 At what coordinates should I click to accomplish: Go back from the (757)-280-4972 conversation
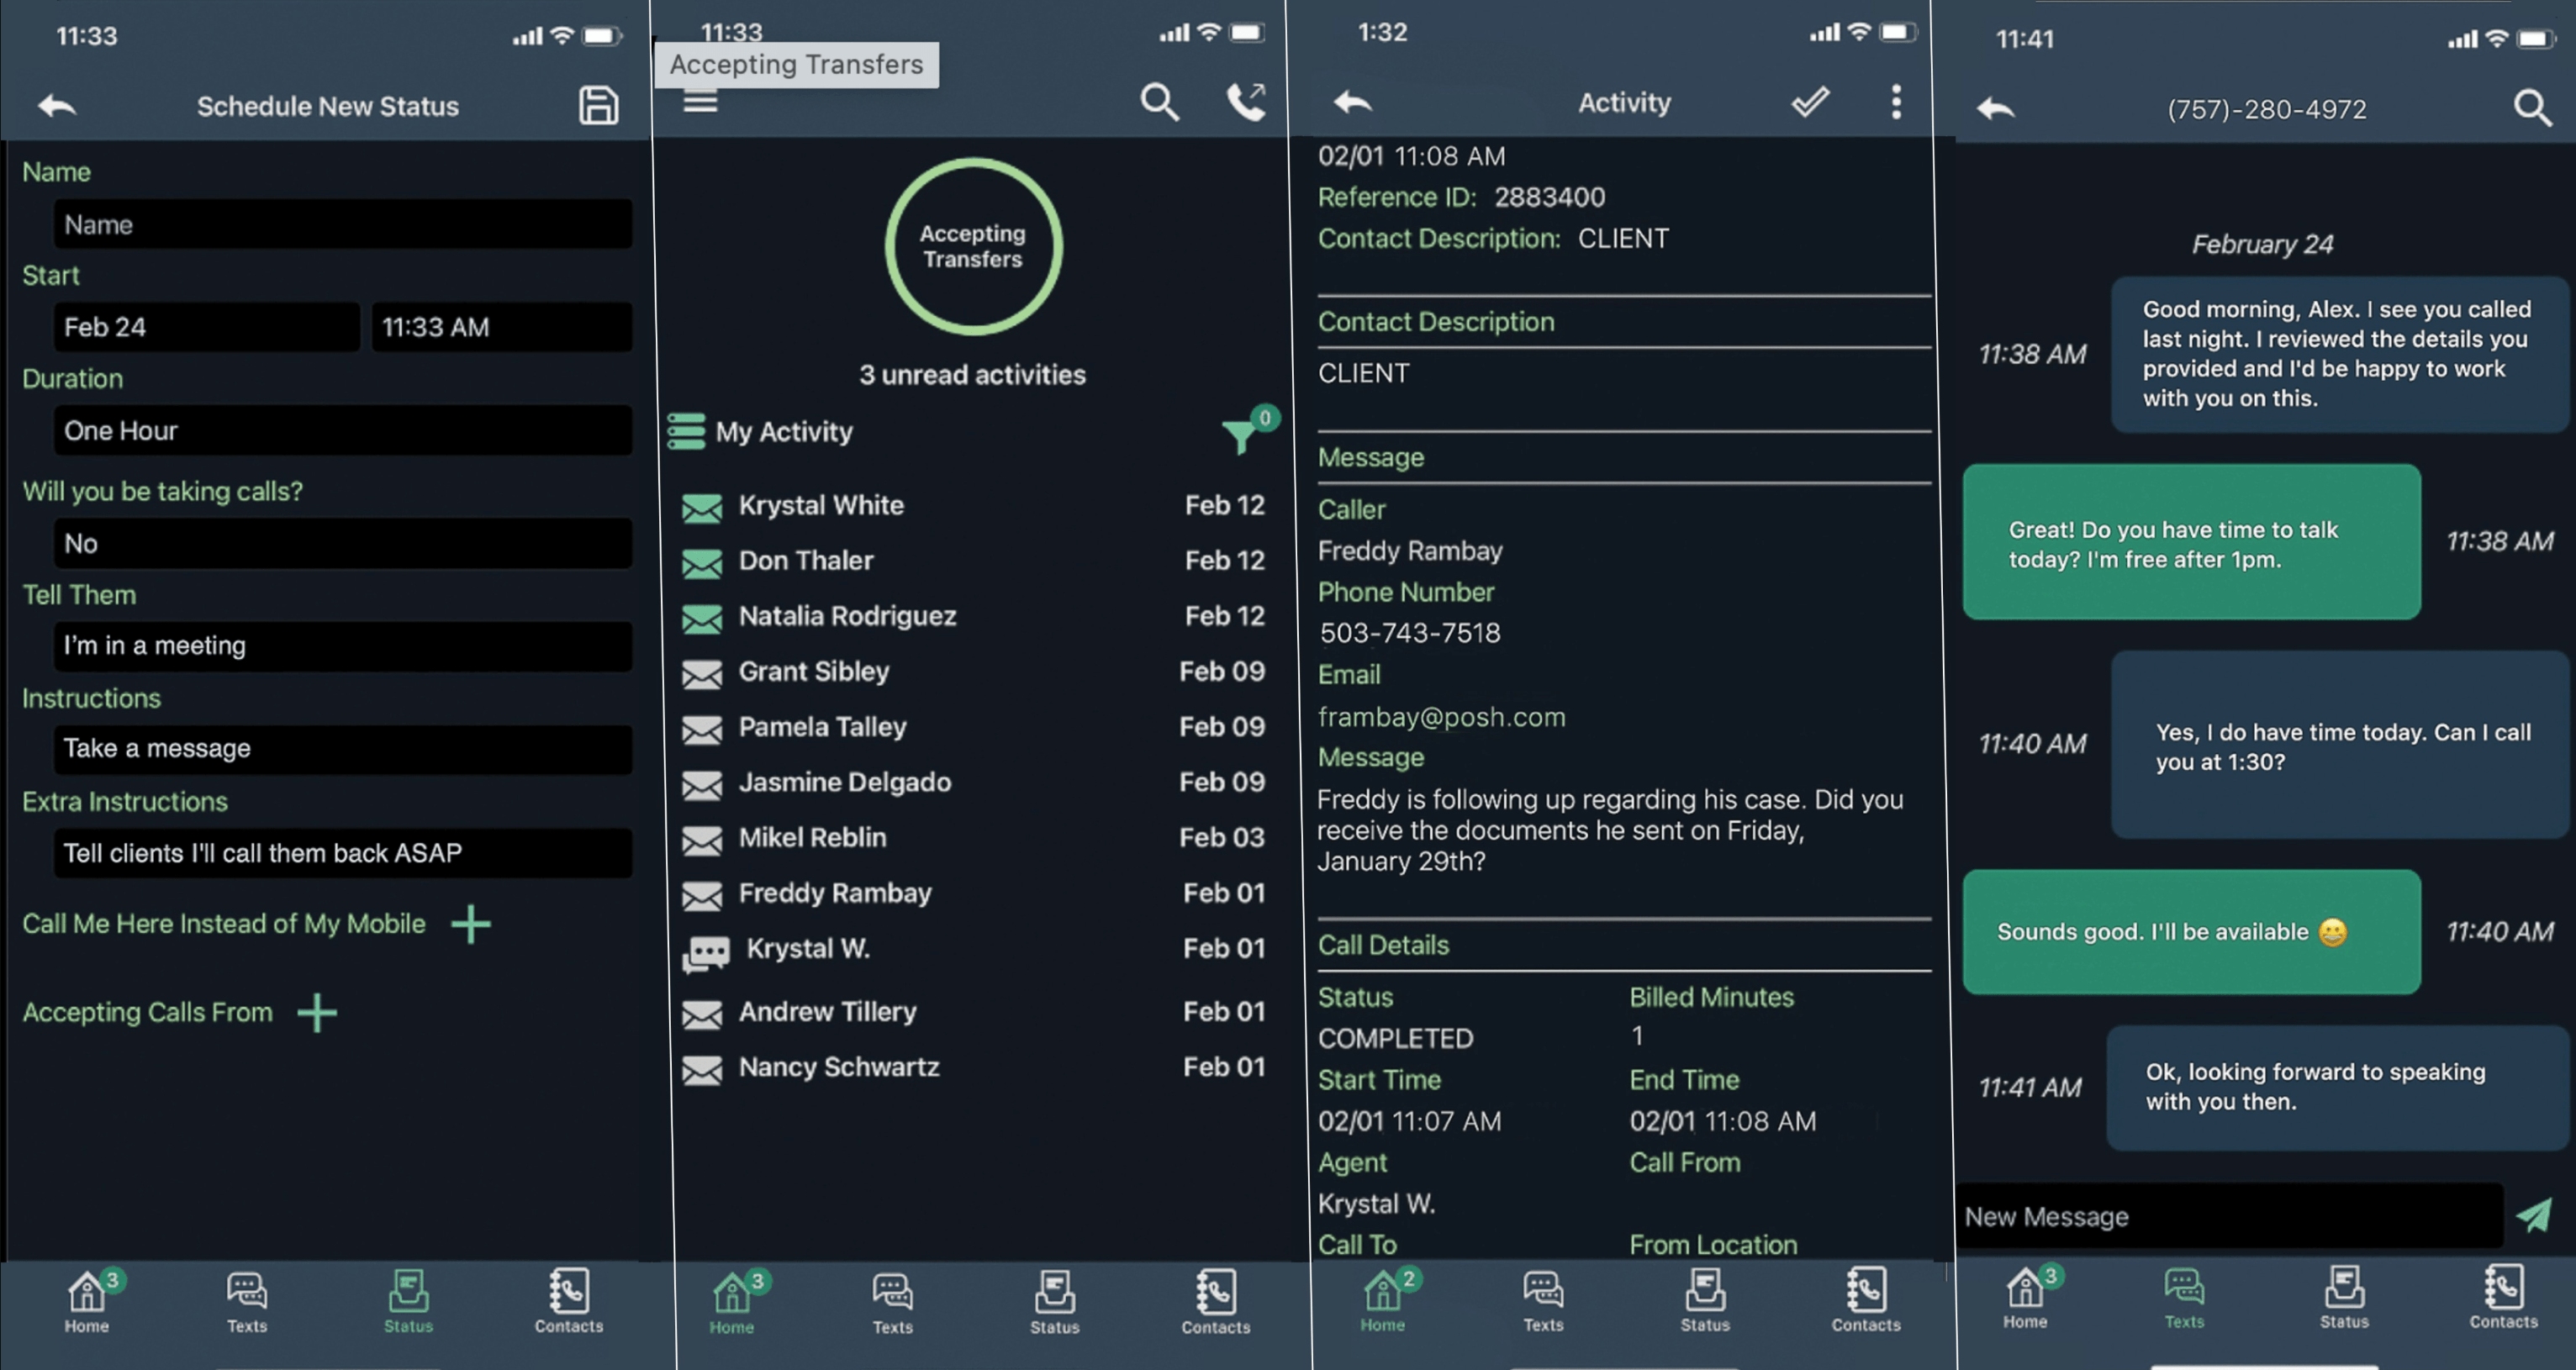coord(1995,108)
